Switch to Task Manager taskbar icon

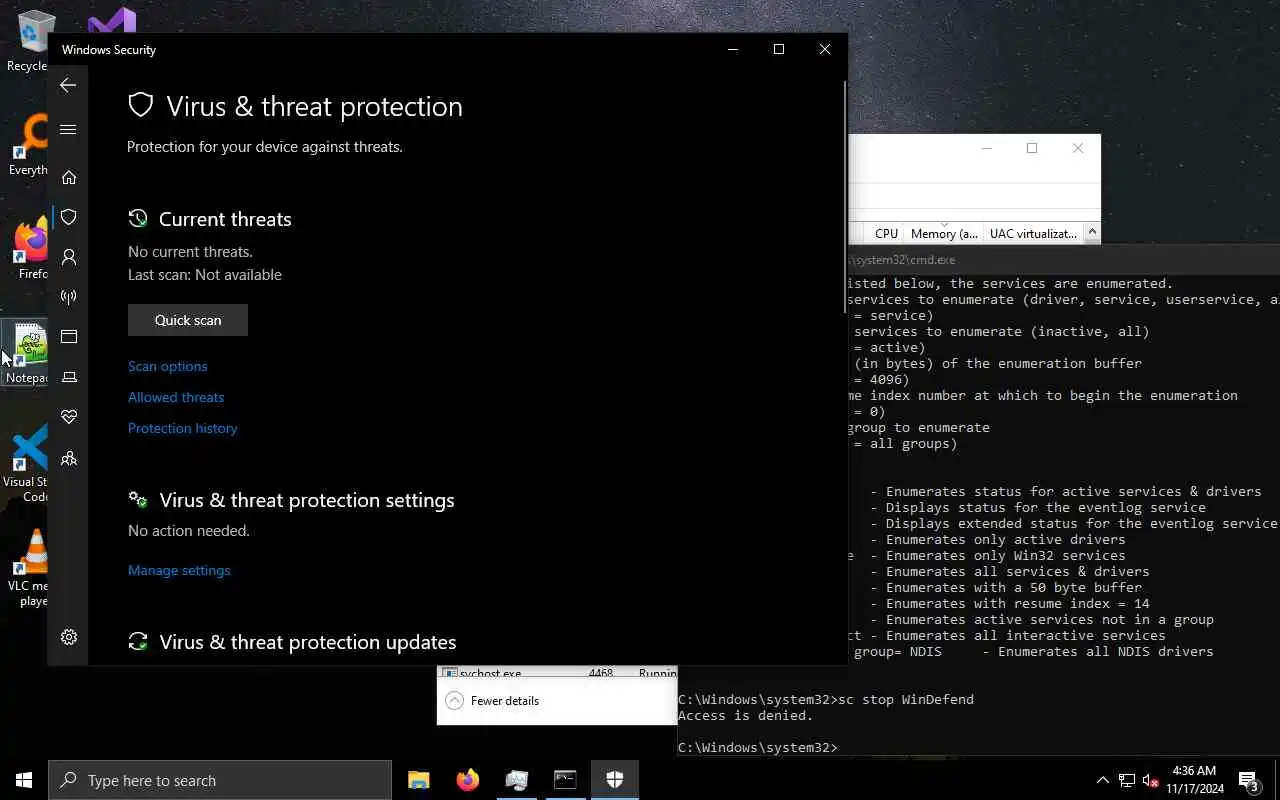pyautogui.click(x=516, y=780)
